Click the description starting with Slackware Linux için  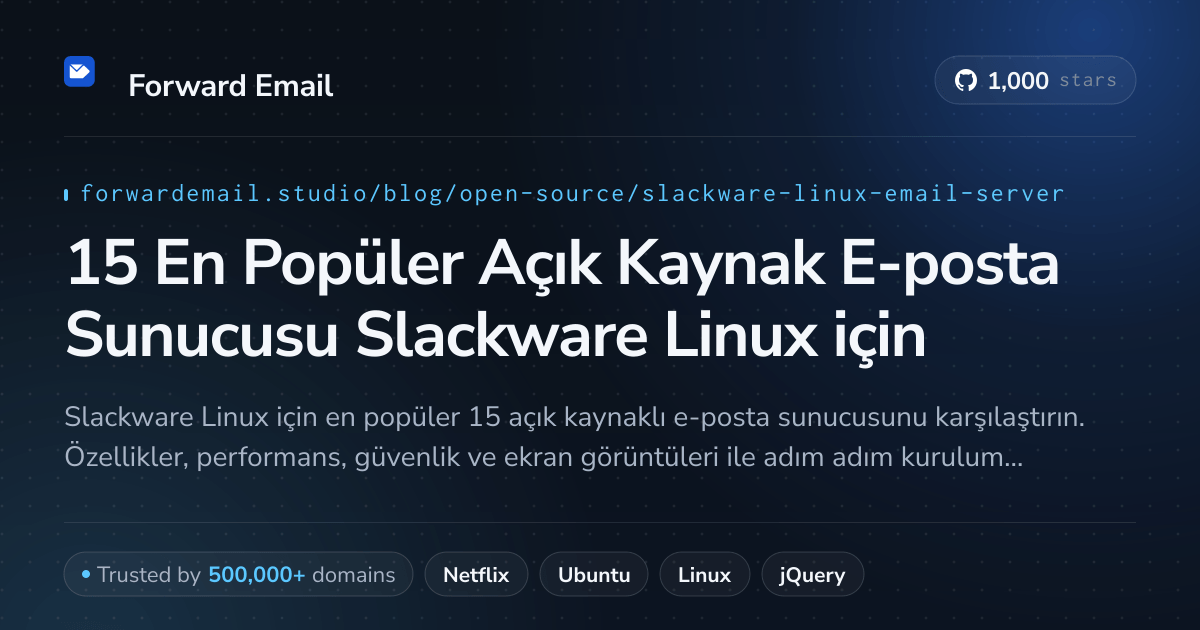click(x=575, y=438)
